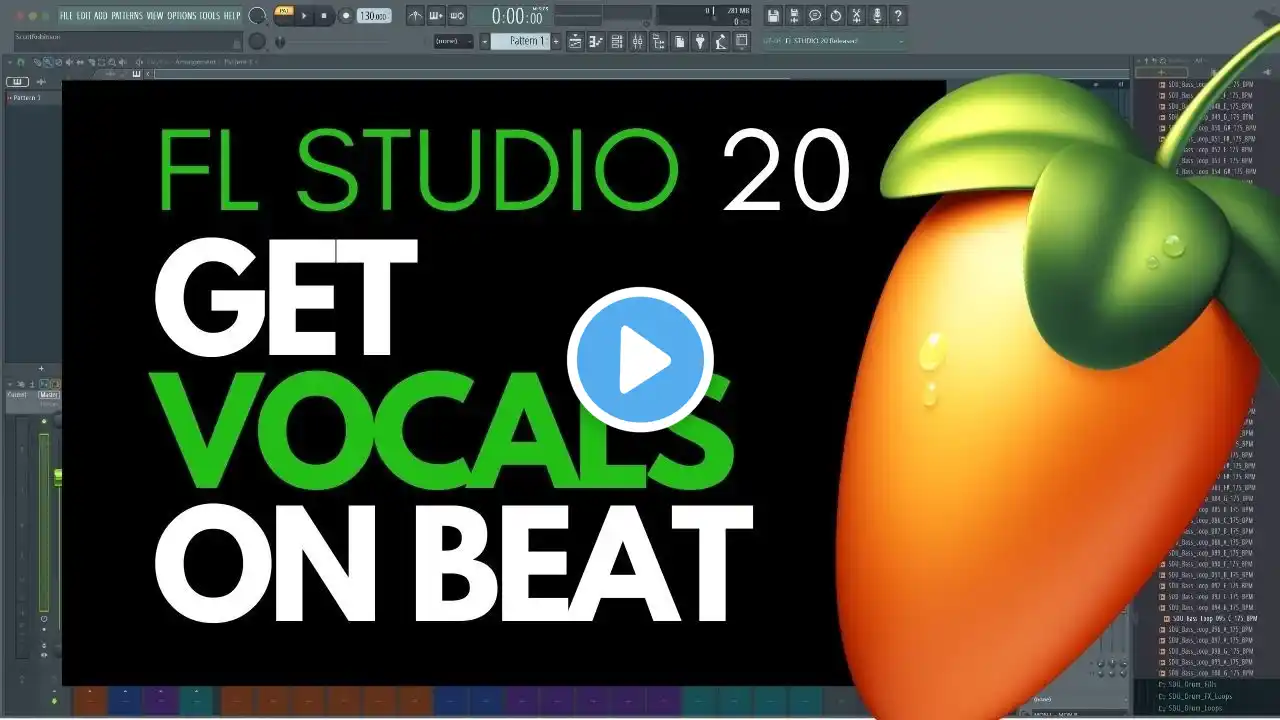Image resolution: width=1280 pixels, height=720 pixels.
Task: Click the undo history icon
Action: [836, 16]
